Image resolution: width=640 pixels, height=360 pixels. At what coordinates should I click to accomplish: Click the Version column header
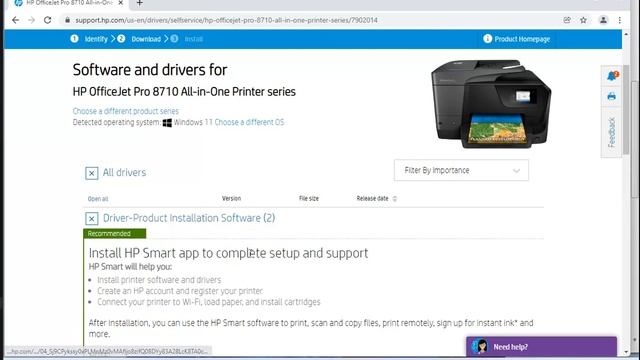(231, 198)
